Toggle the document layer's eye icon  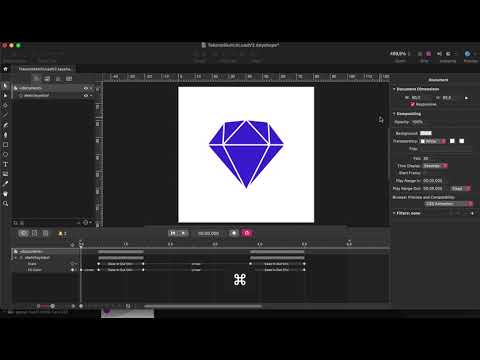click(86, 88)
